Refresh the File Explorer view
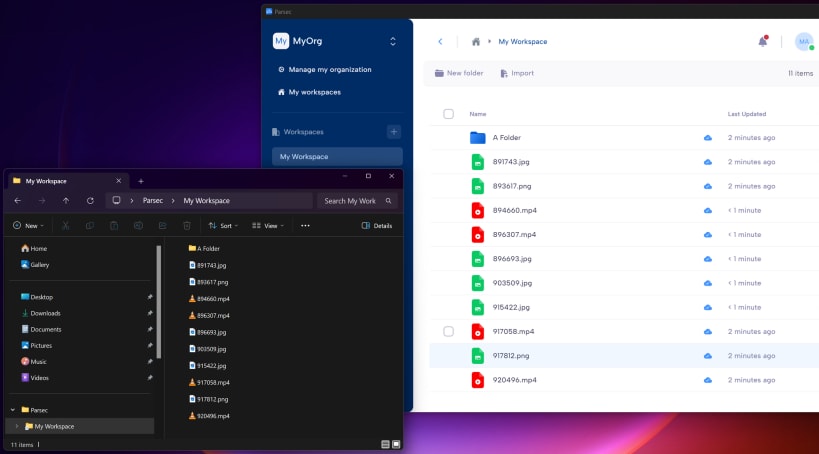819x454 pixels. pyautogui.click(x=90, y=201)
